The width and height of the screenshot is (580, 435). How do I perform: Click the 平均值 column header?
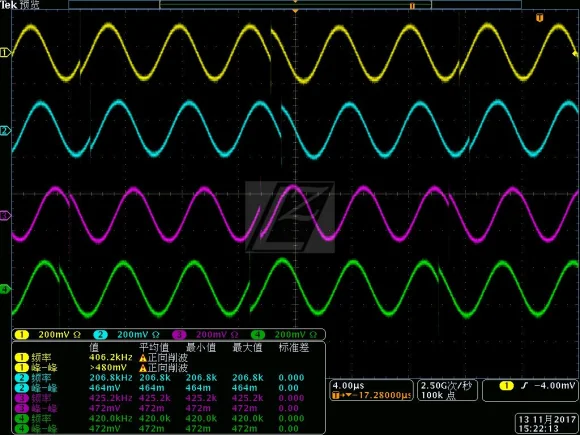click(154, 347)
